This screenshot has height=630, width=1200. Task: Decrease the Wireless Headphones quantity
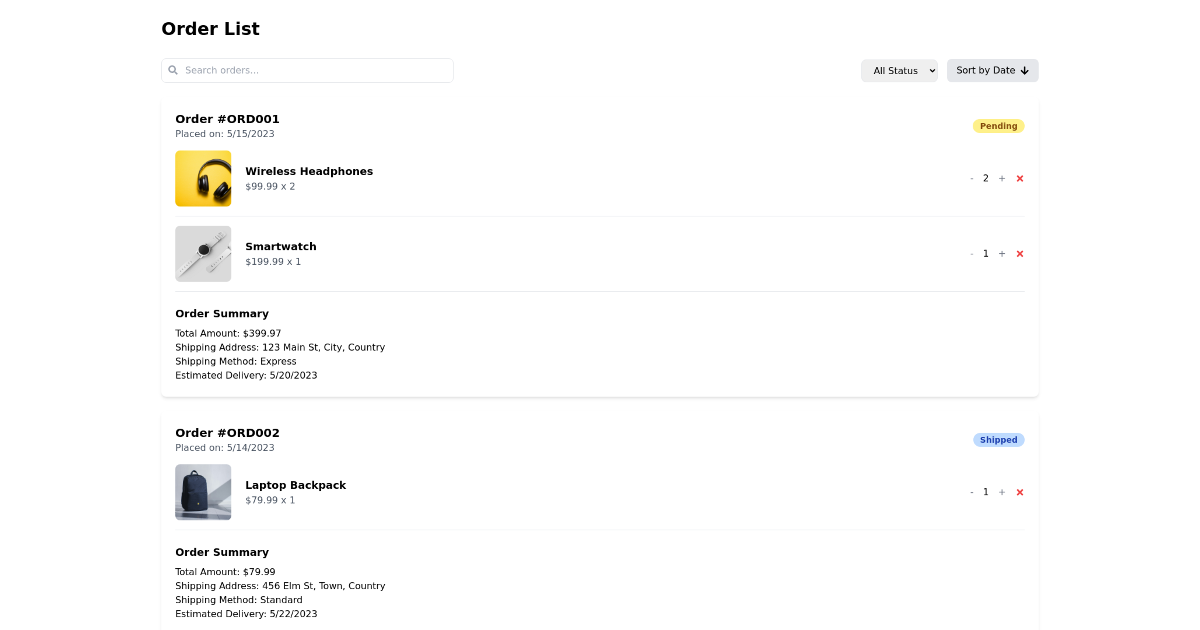click(x=971, y=178)
